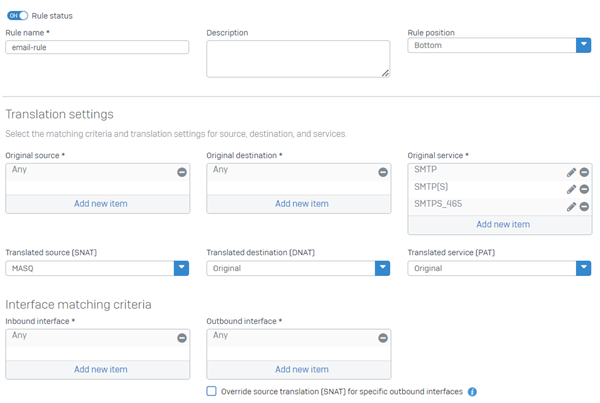Remove 'Any' from Original destination list
Image resolution: width=600 pixels, height=403 pixels.
[x=383, y=172]
